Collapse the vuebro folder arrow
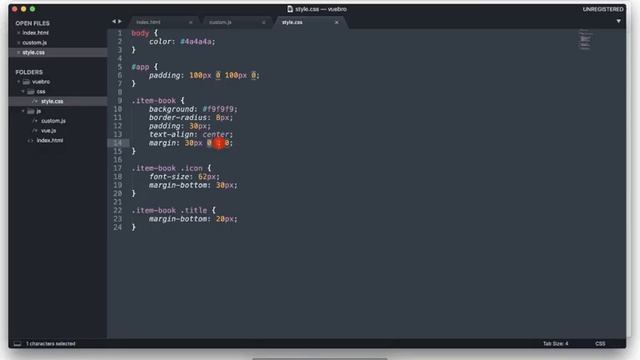The height and width of the screenshot is (360, 640). point(18,82)
